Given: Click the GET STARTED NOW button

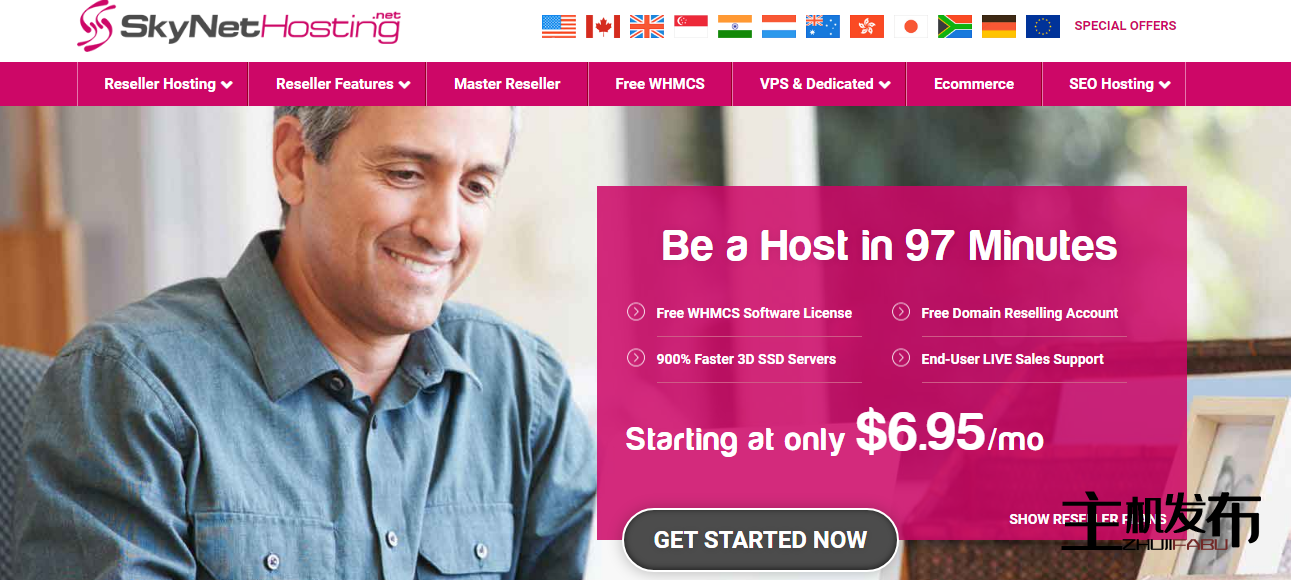Looking at the screenshot, I should [760, 540].
